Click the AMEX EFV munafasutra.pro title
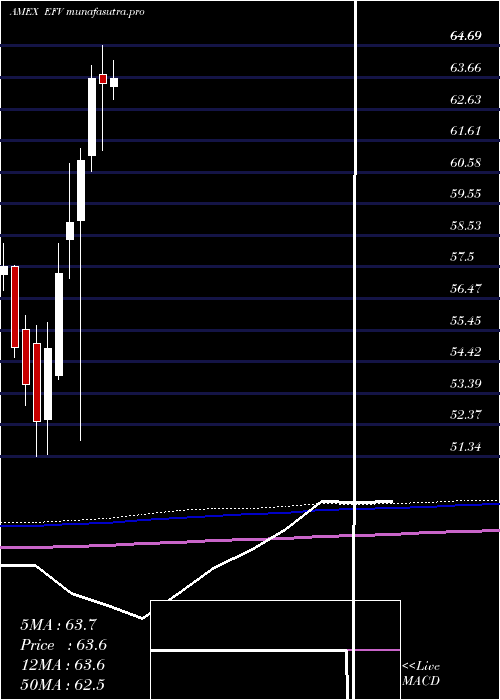Viewport: 500px width, 700px height. coord(77,12)
